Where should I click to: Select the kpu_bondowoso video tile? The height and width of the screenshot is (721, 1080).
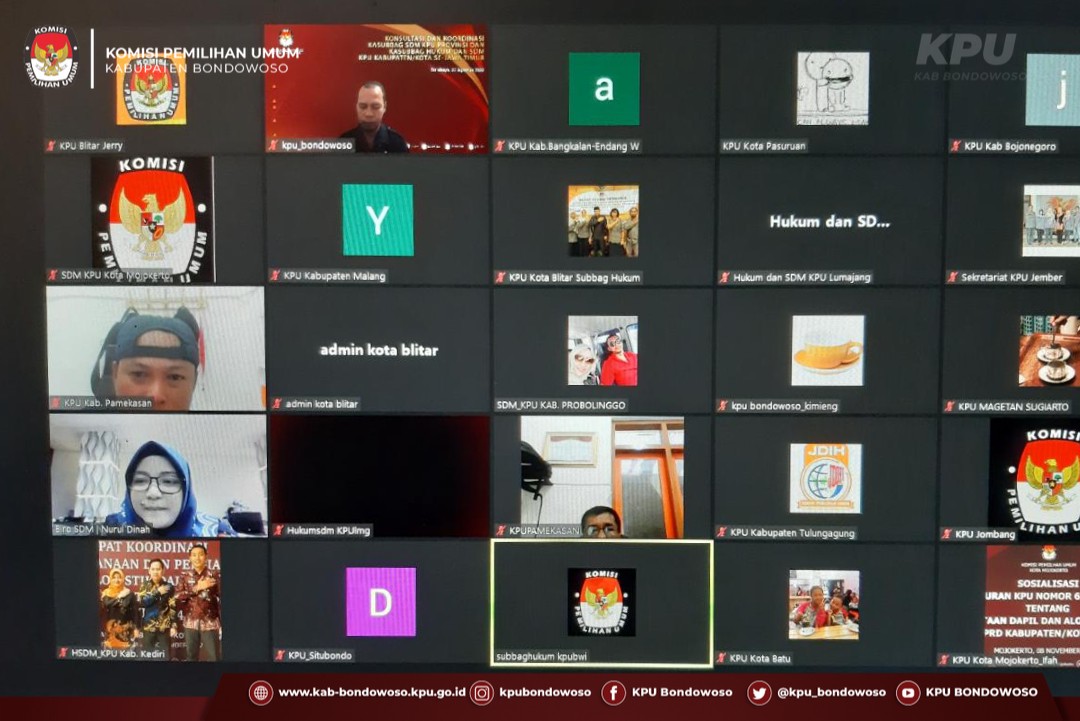tap(375, 90)
